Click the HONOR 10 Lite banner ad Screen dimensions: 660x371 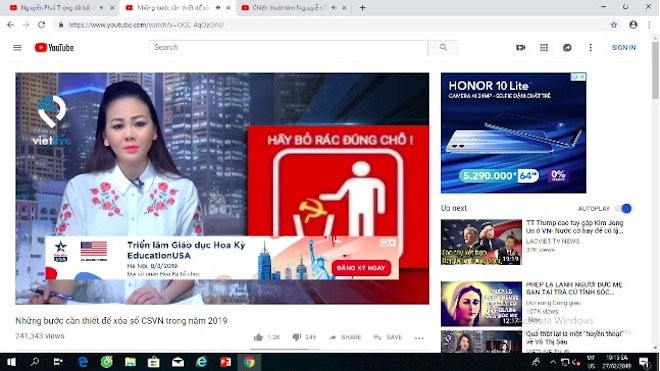(513, 133)
